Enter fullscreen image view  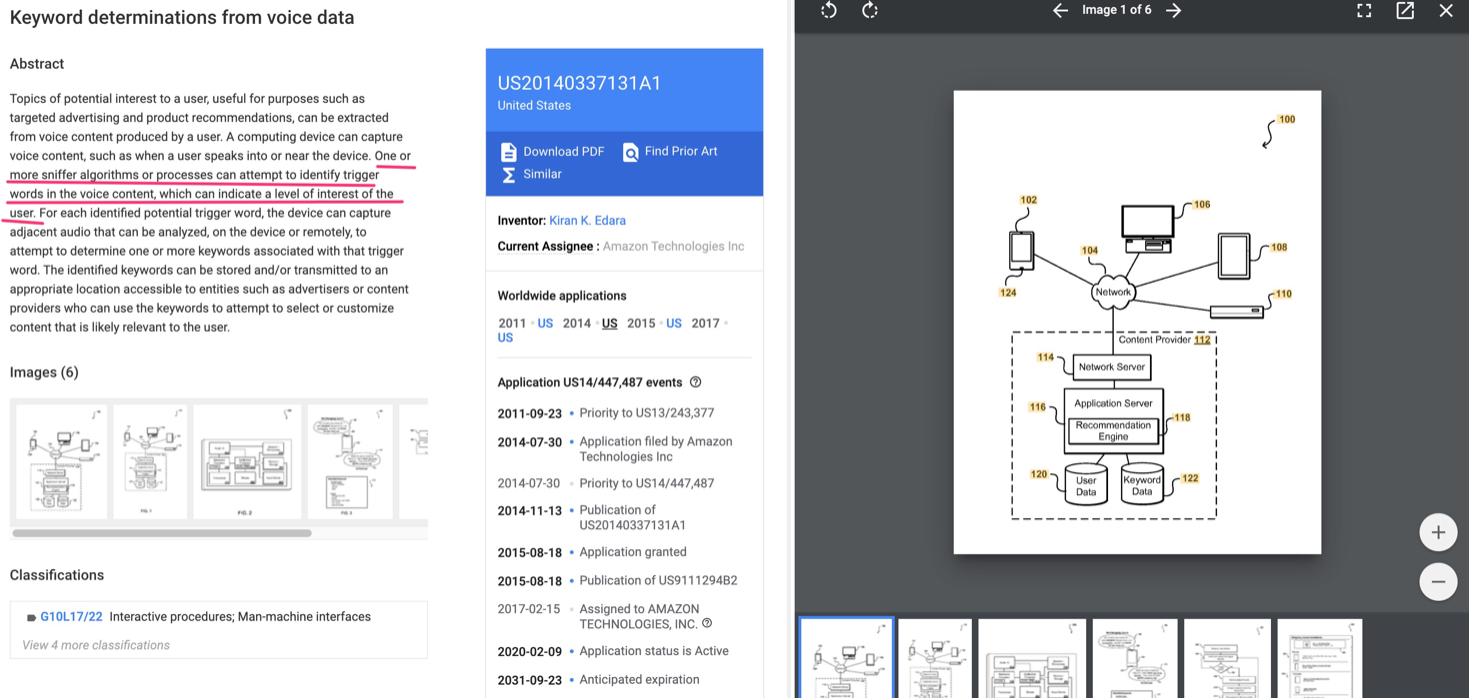[x=1364, y=11]
